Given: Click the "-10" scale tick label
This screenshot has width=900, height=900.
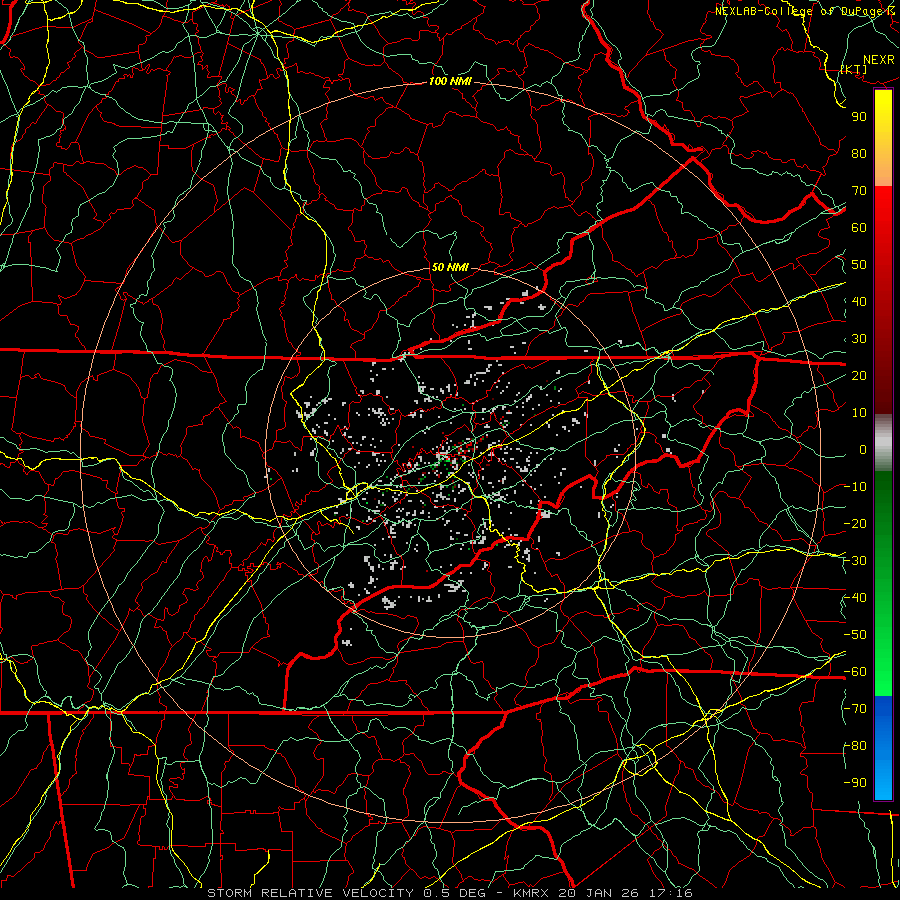Looking at the screenshot, I should click(855, 487).
